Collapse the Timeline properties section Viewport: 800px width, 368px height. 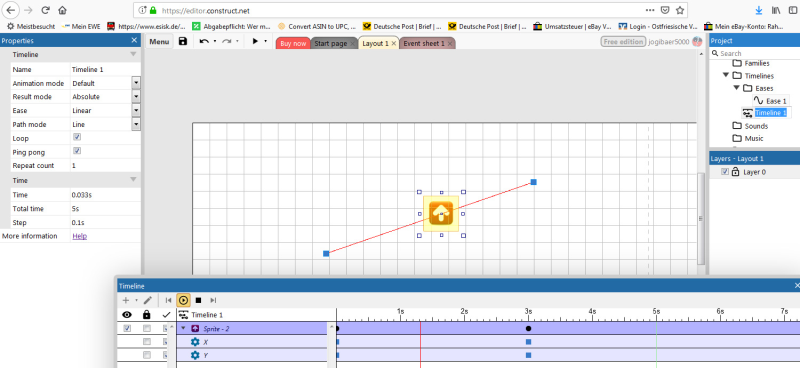coord(133,54)
